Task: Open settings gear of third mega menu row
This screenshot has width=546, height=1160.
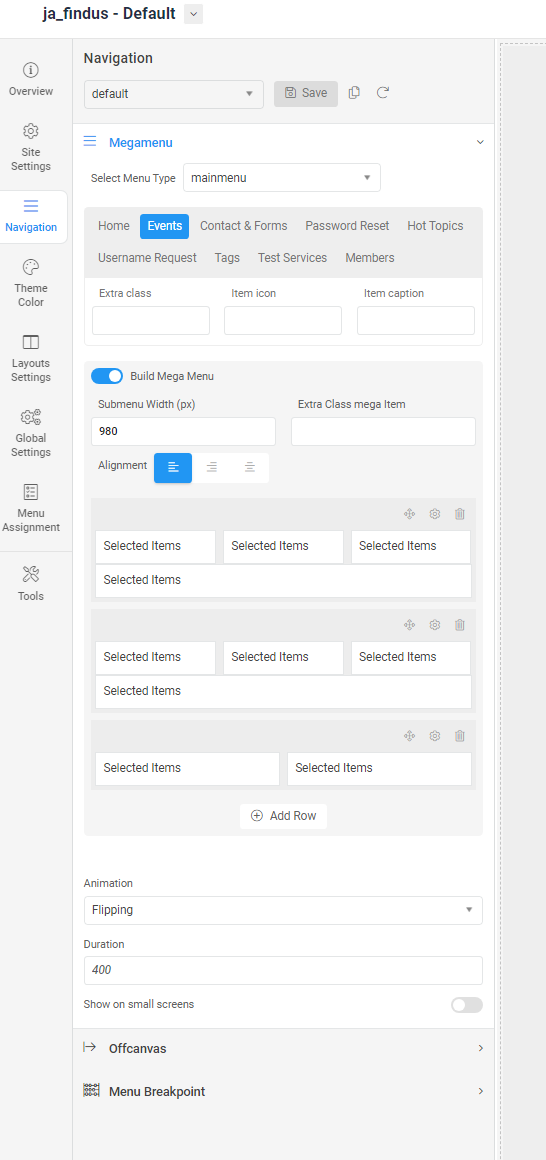Action: coord(435,735)
